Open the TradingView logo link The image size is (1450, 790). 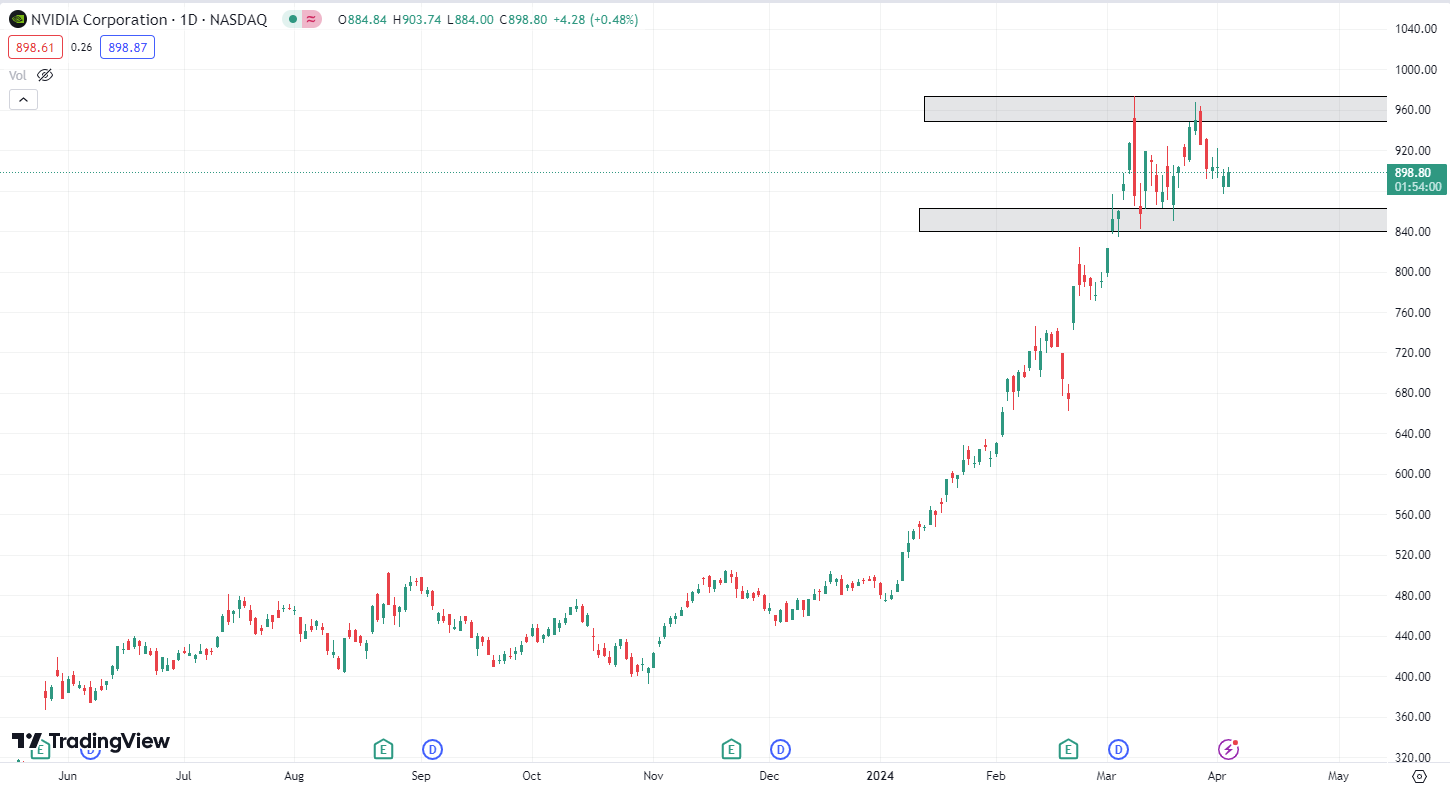click(x=91, y=741)
